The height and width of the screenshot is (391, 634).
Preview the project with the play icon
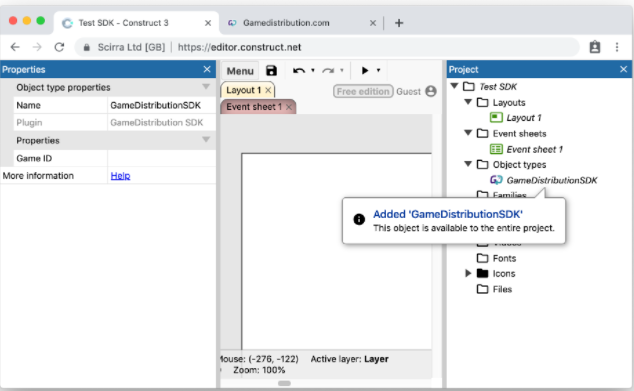(x=365, y=71)
